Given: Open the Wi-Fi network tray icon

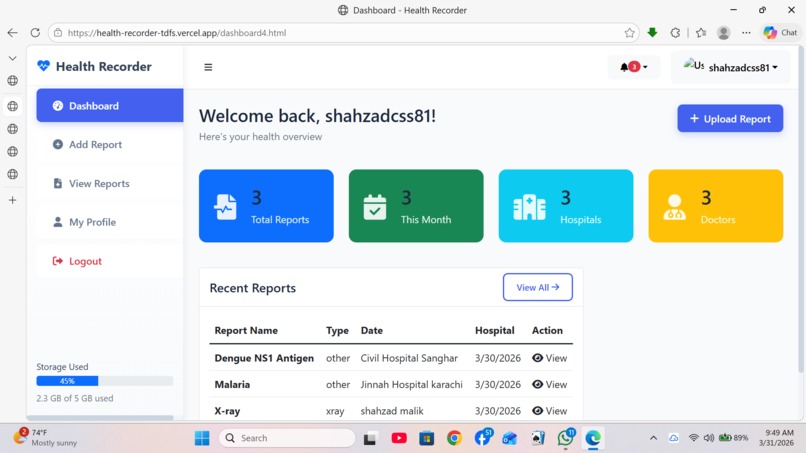Looking at the screenshot, I should (693, 438).
